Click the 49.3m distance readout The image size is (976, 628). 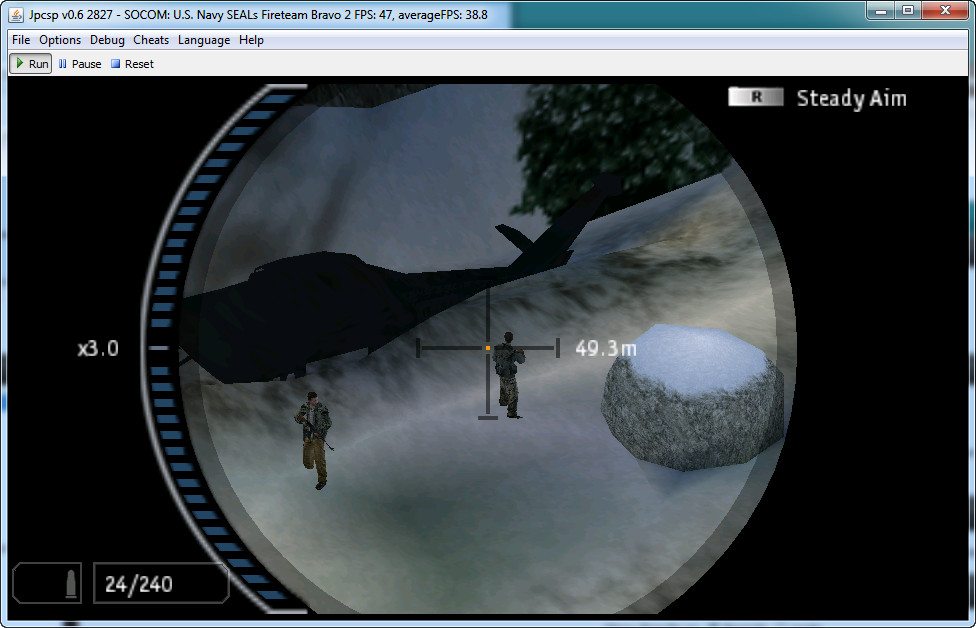pyautogui.click(x=605, y=348)
